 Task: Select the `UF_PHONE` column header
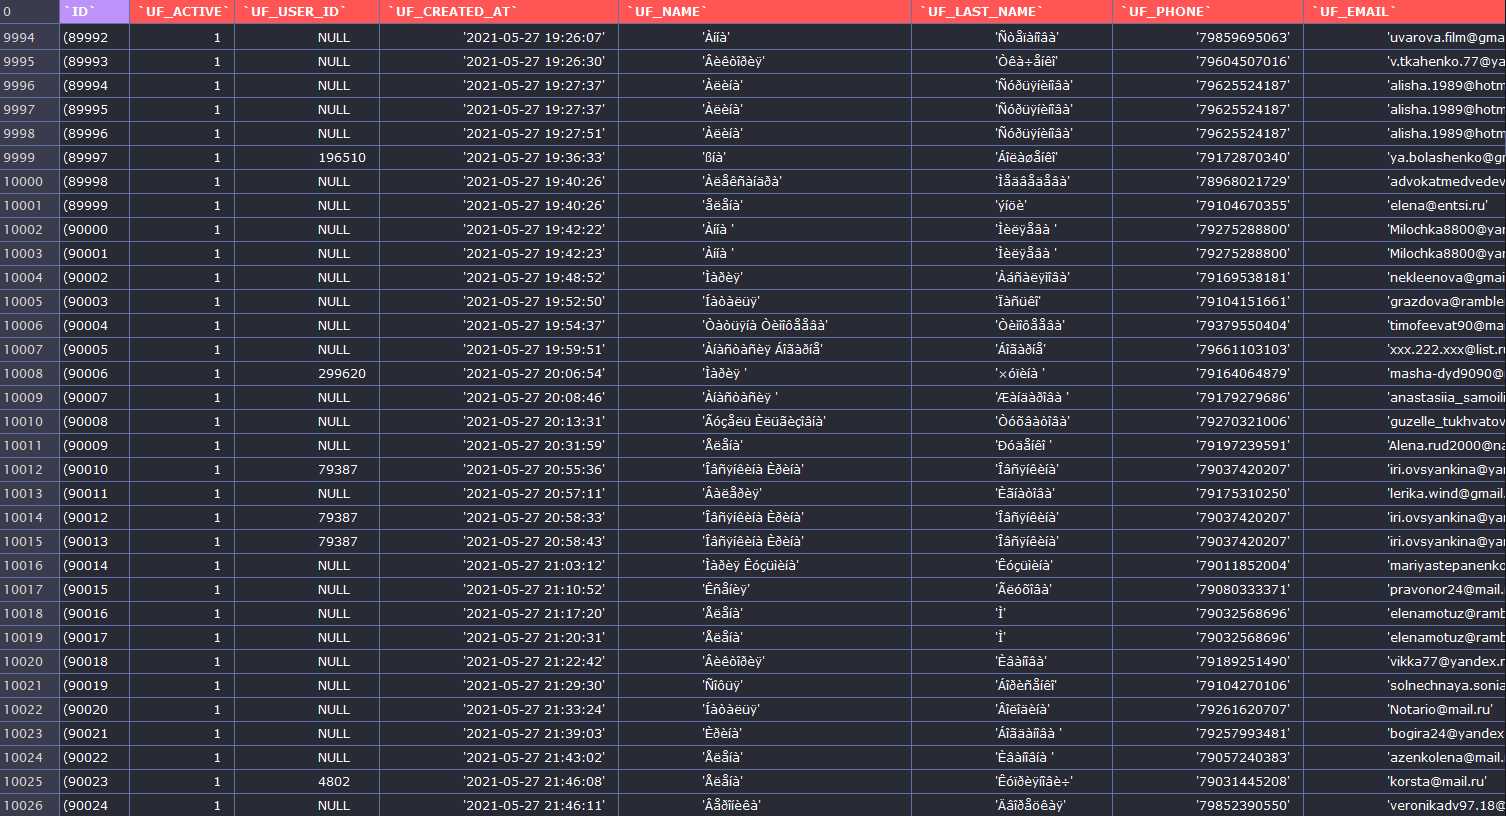click(1208, 12)
